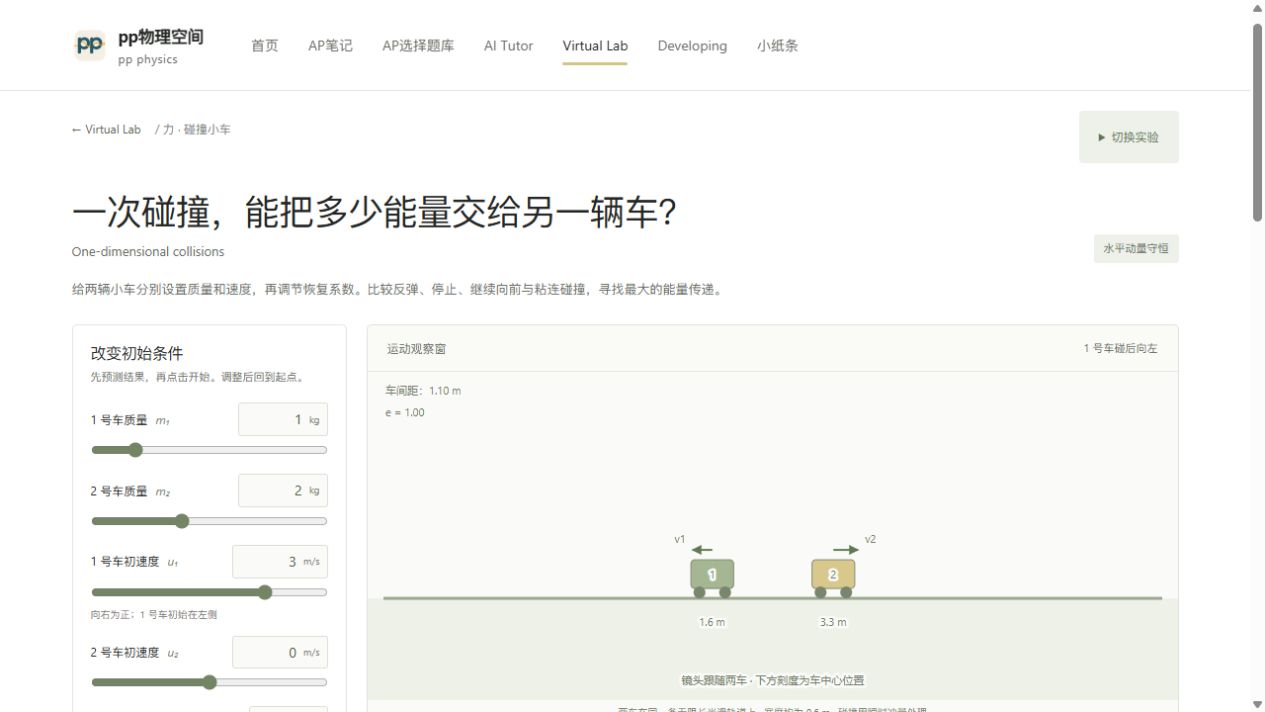Click the 车间距: 1.10 m readout
1265x712 pixels.
[x=423, y=391]
